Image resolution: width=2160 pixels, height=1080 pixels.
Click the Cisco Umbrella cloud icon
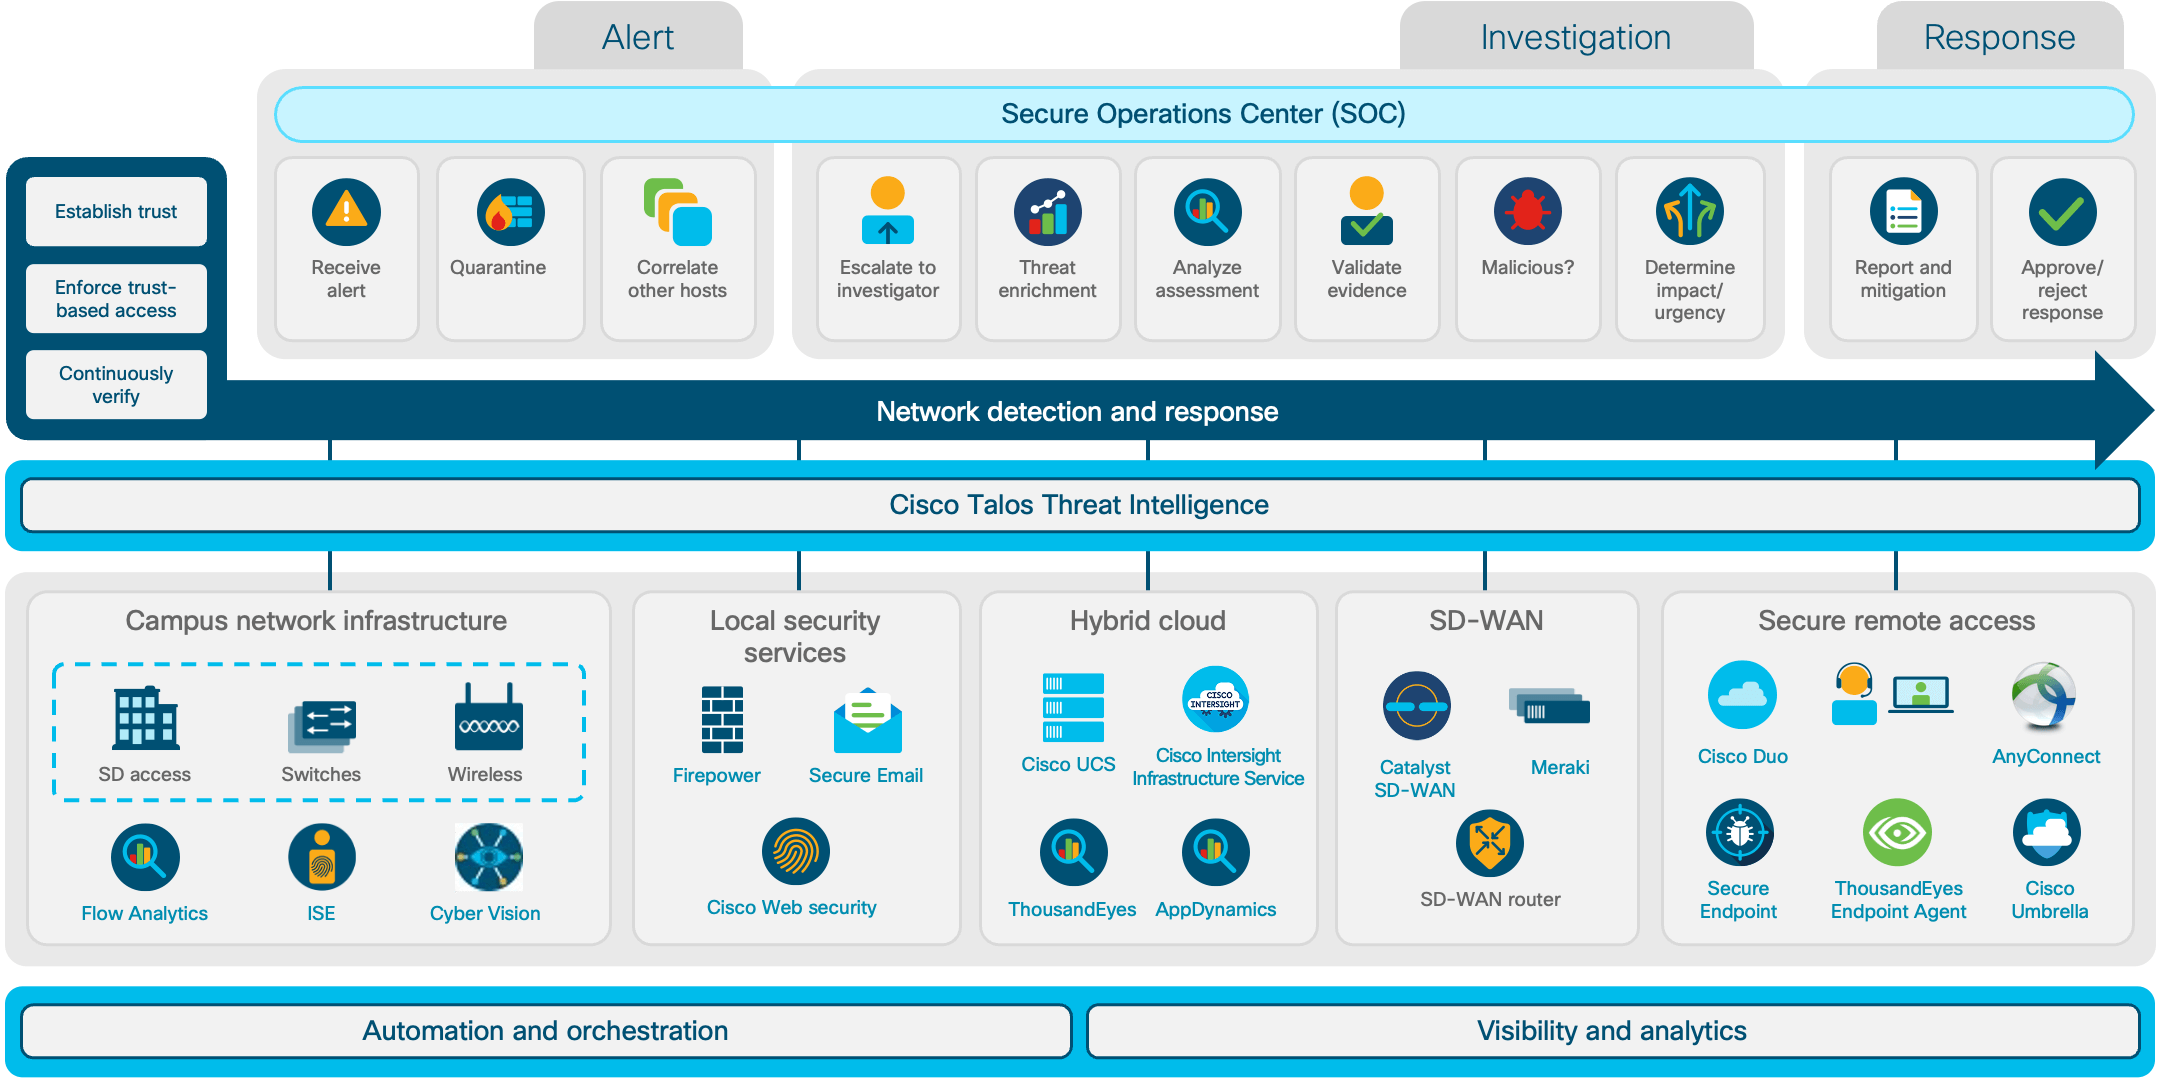pos(2047,832)
